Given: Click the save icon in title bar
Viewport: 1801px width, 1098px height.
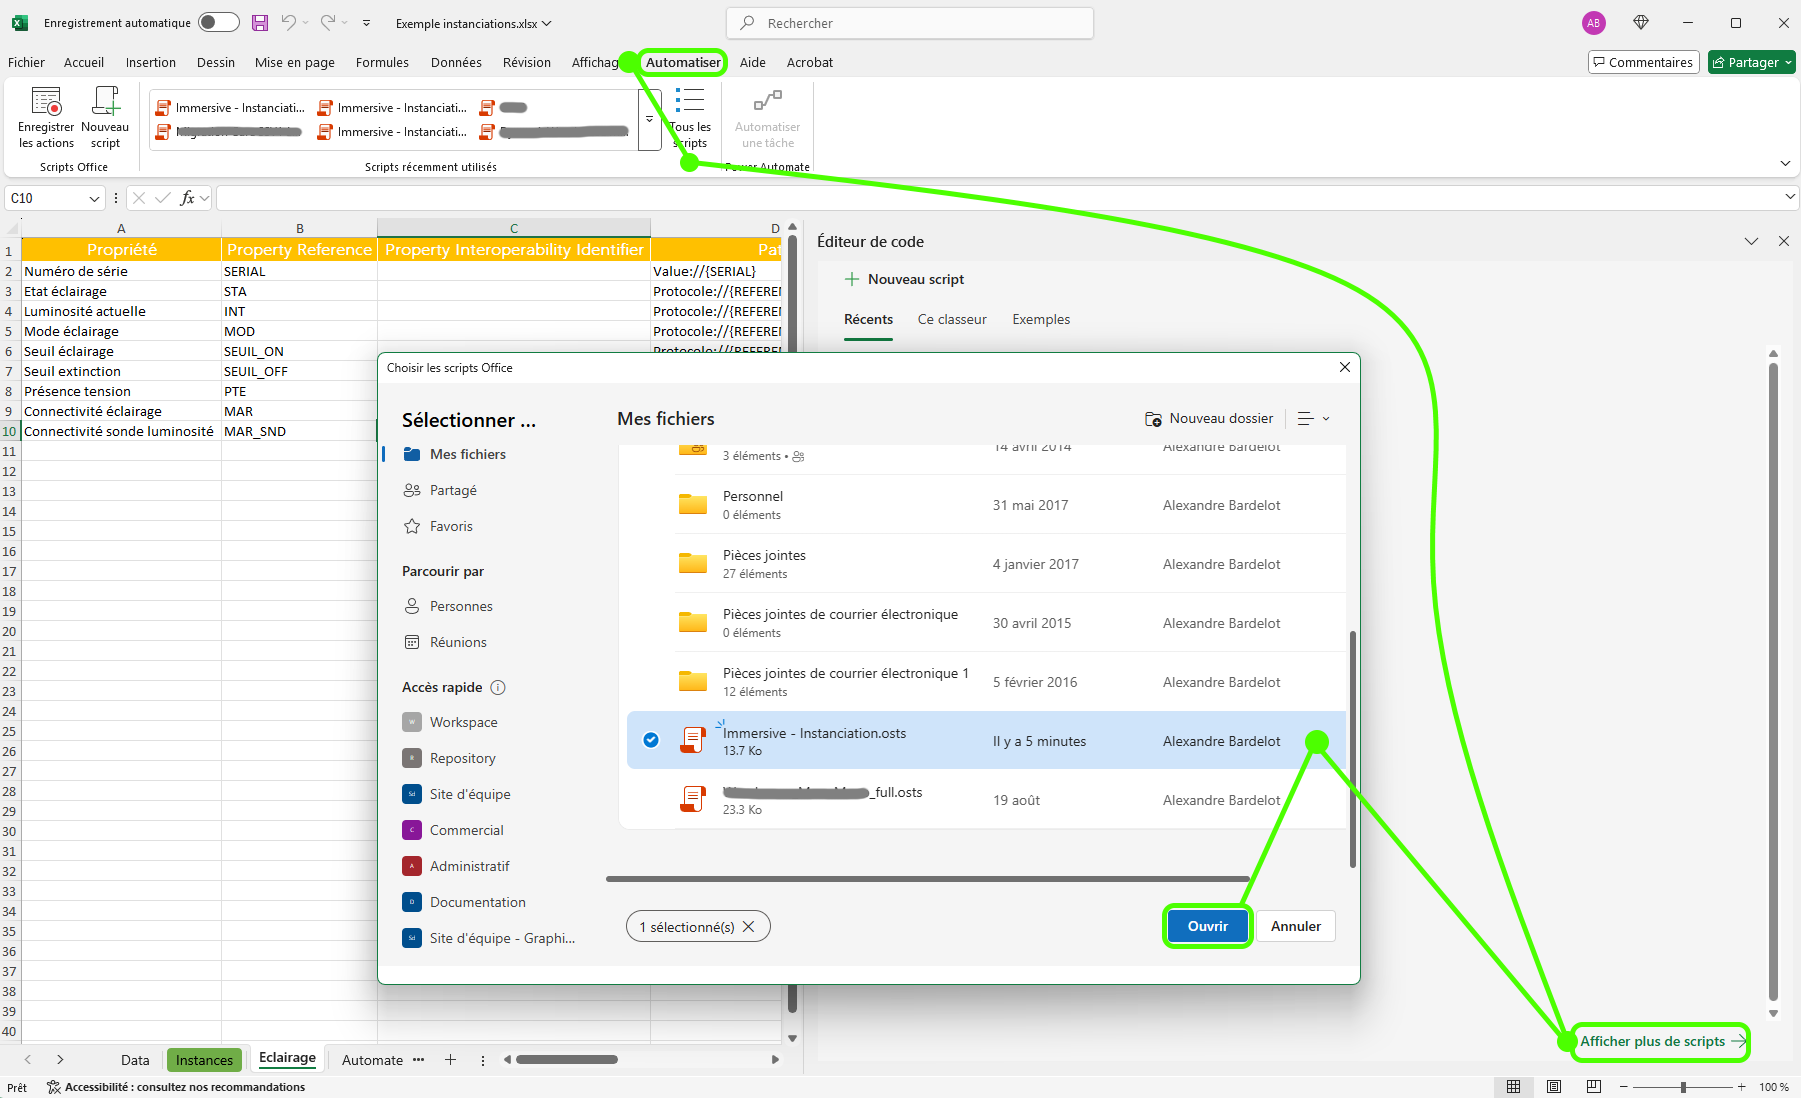Looking at the screenshot, I should [x=260, y=23].
